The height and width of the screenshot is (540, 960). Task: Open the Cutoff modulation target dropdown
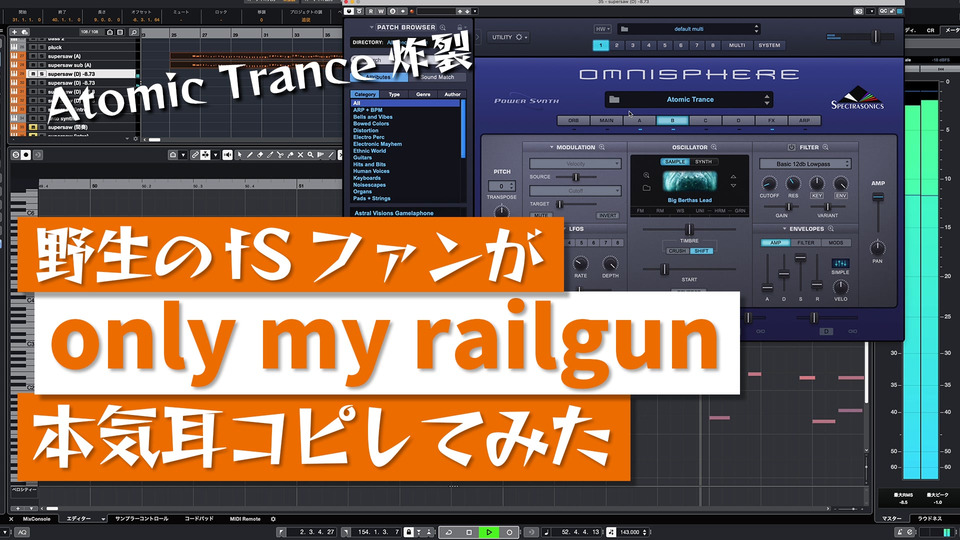(575, 190)
